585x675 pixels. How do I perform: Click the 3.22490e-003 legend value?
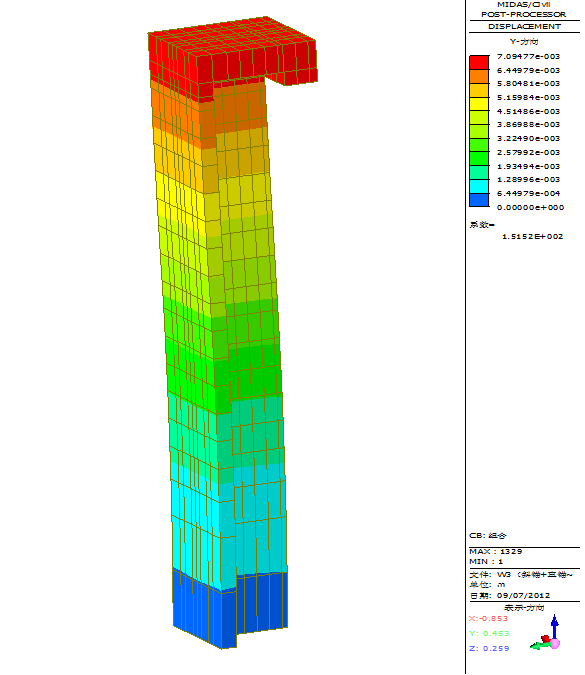pyautogui.click(x=528, y=138)
